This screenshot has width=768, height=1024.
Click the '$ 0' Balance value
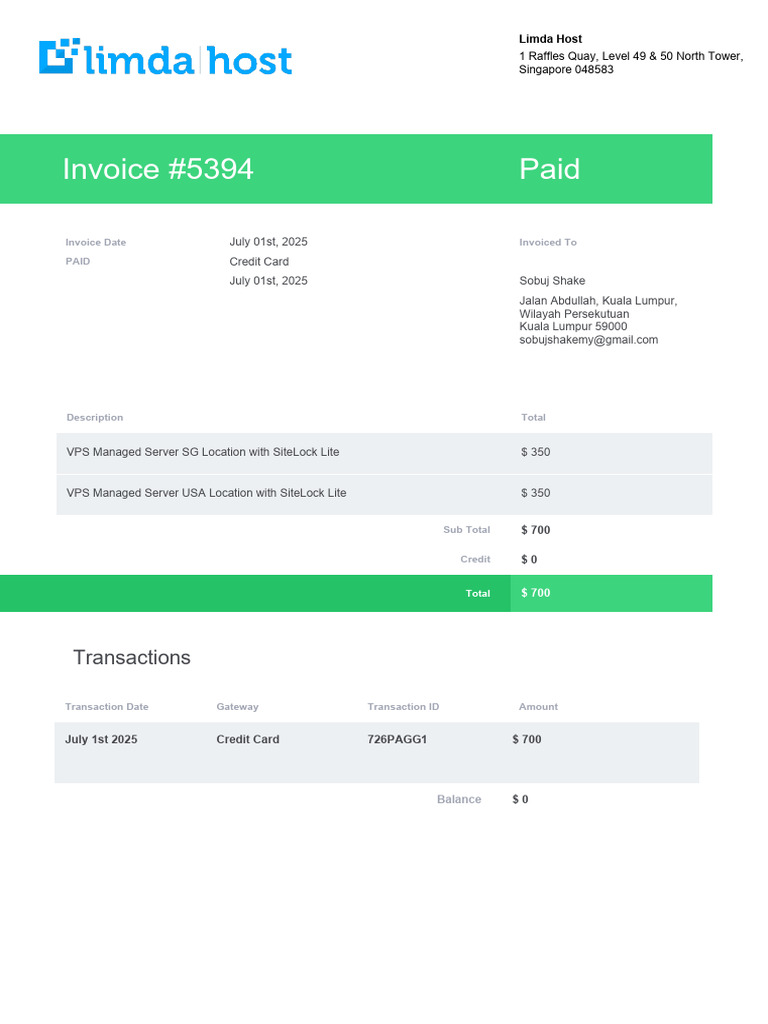pos(520,799)
